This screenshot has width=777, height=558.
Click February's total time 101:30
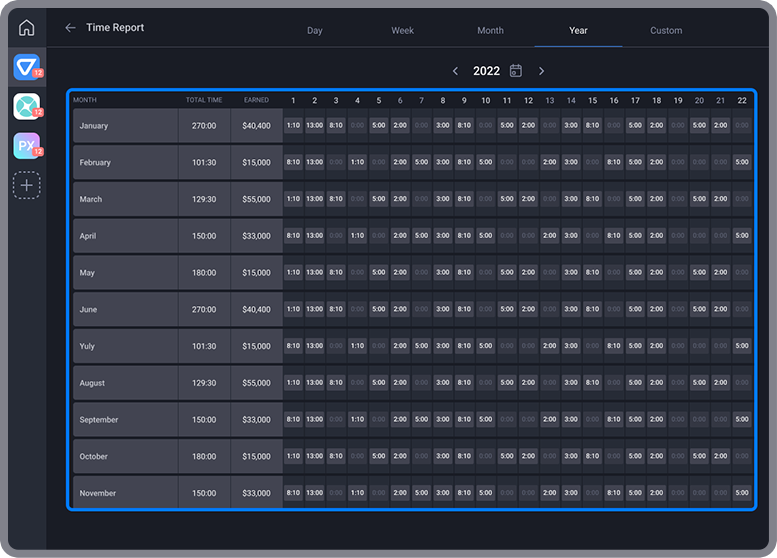coord(204,163)
